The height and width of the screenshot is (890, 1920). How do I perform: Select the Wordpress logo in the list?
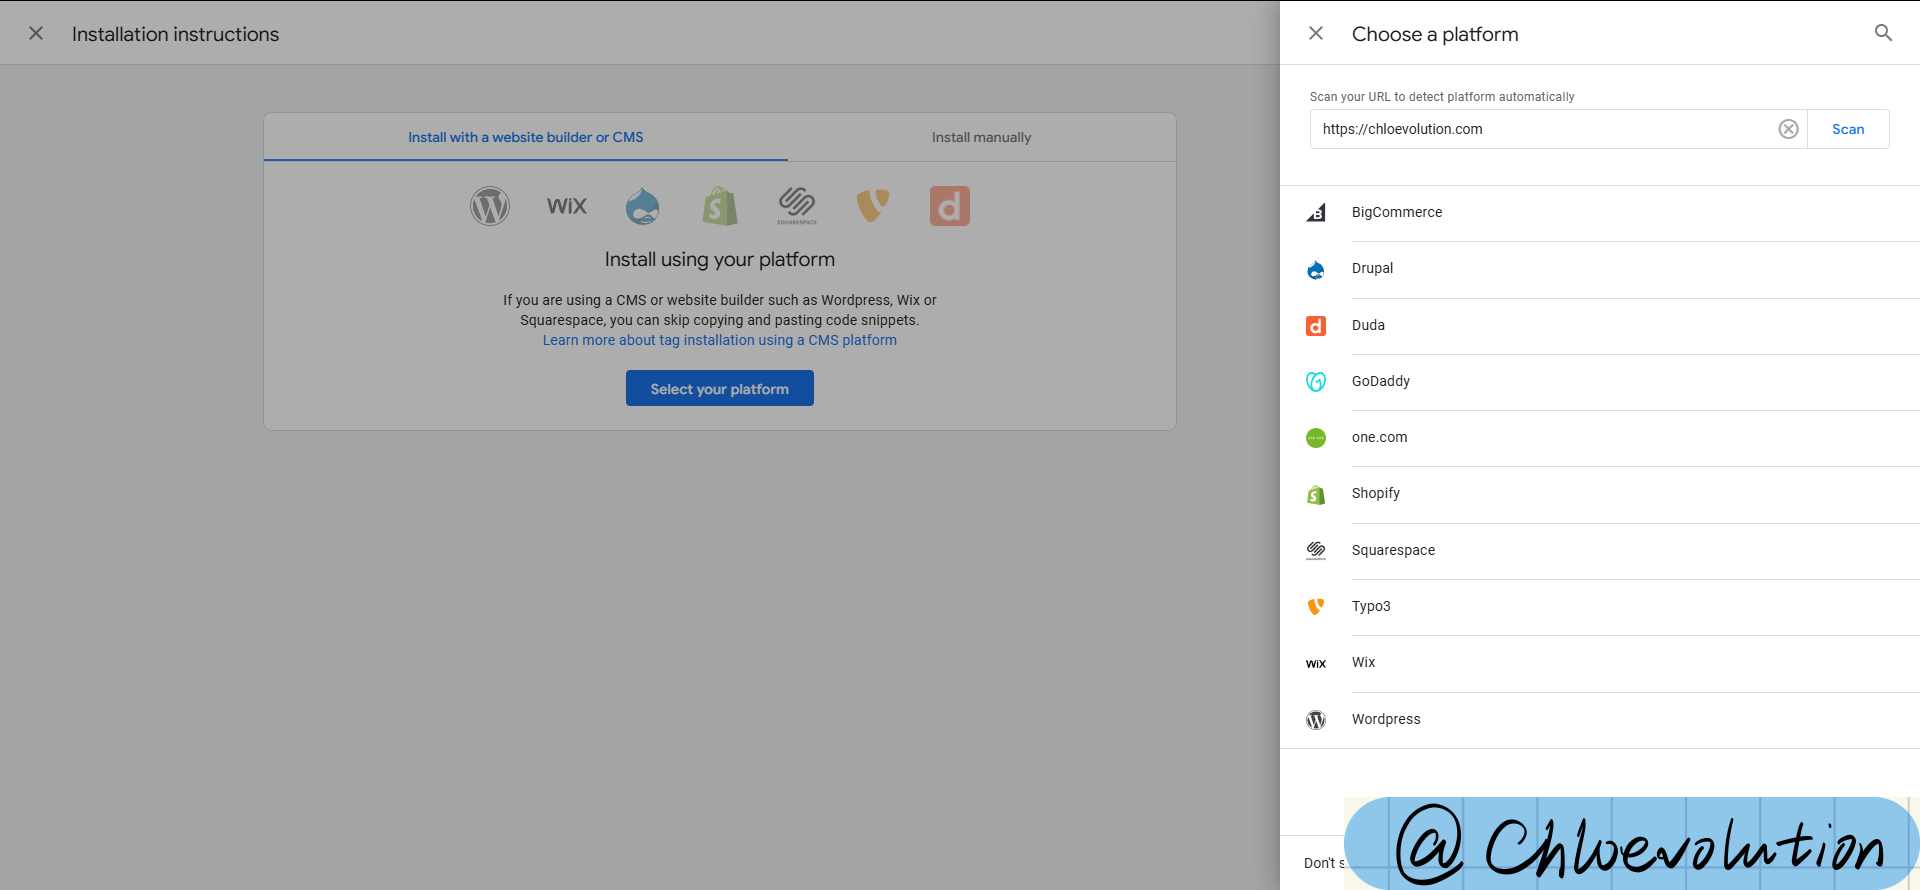[1316, 720]
